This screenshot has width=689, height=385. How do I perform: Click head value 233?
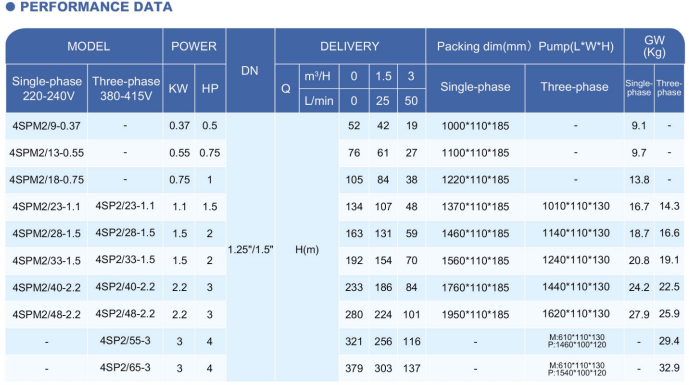pyautogui.click(x=354, y=287)
